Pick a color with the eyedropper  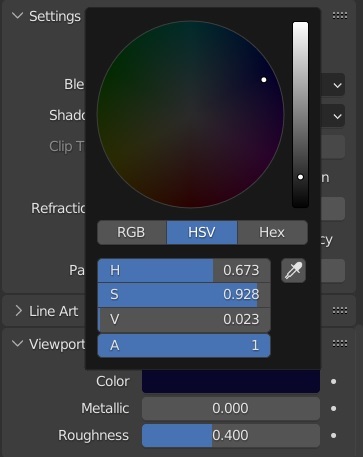(293, 270)
